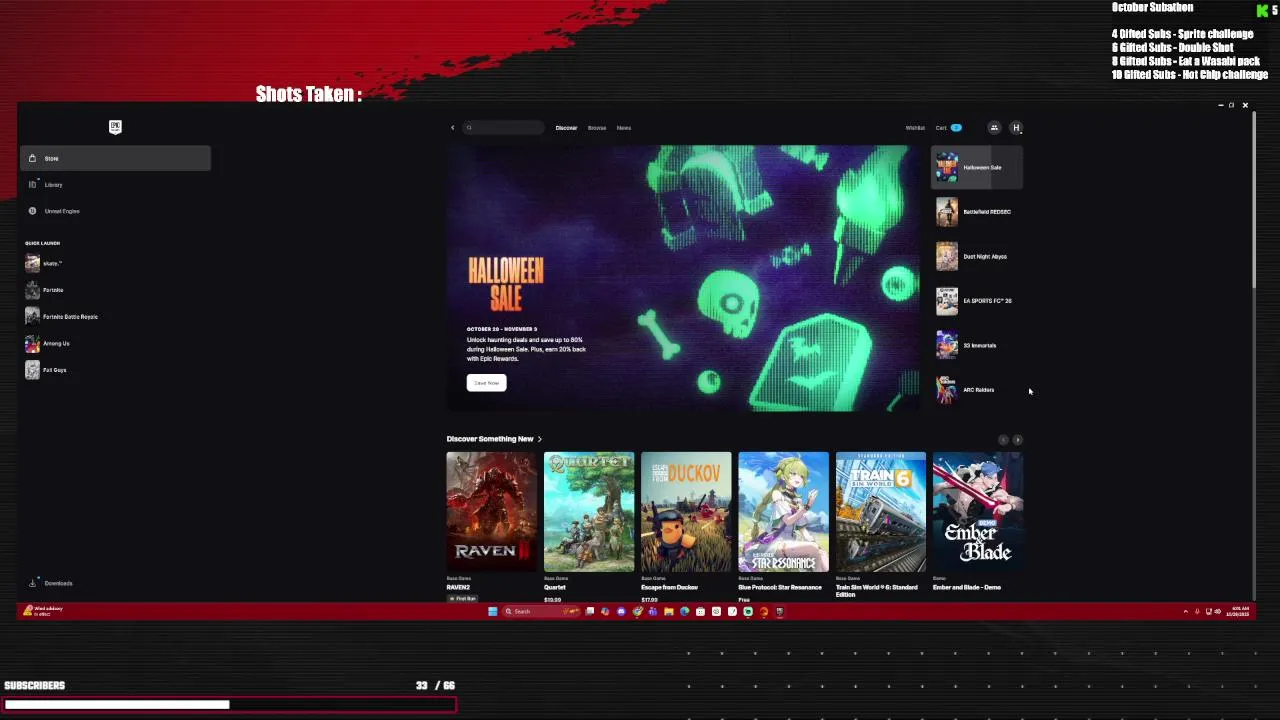This screenshot has width=1280, height=720.
Task: Click the Downloads label in sidebar
Action: pyautogui.click(x=58, y=583)
